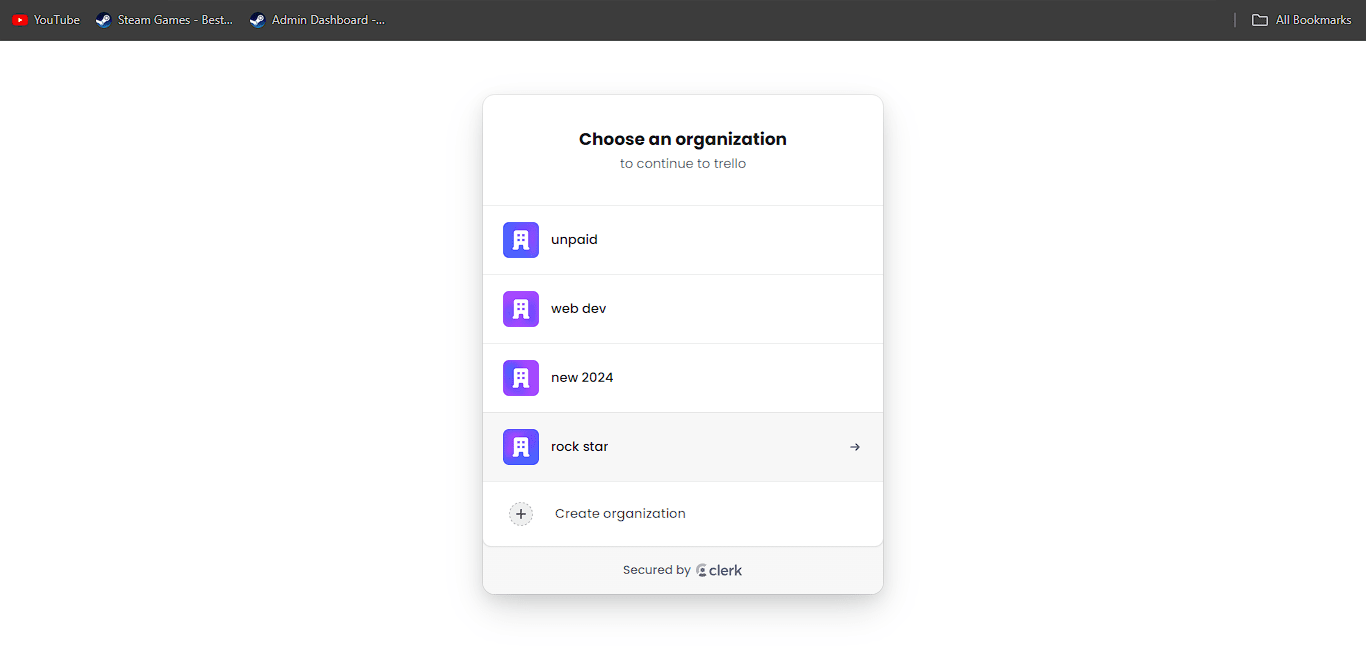Click the building icon beside web dev
This screenshot has width=1366, height=647.
521,309
